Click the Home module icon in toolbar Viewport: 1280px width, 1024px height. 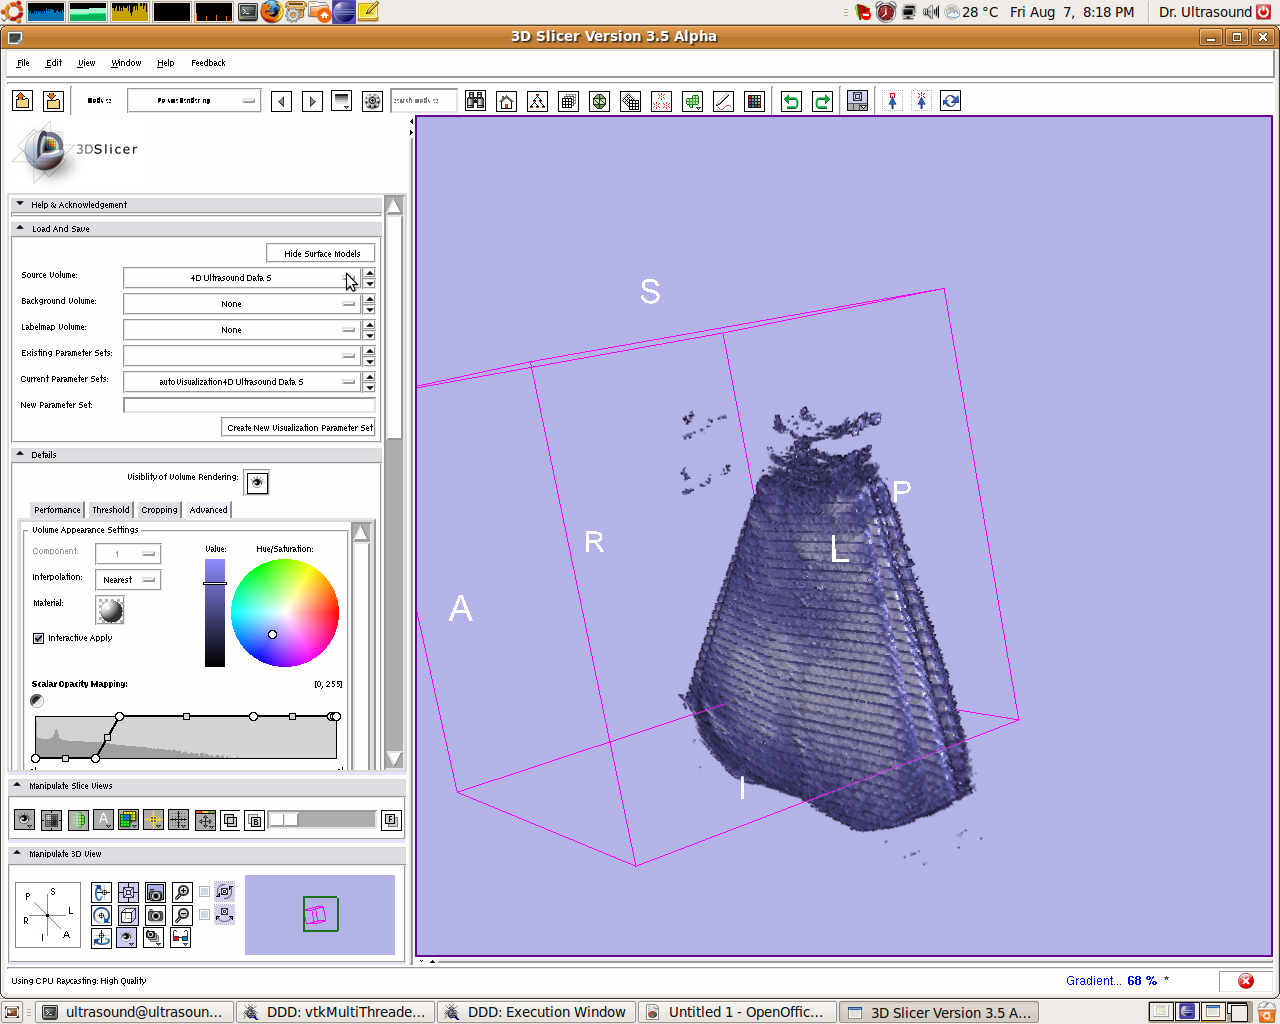click(x=507, y=101)
